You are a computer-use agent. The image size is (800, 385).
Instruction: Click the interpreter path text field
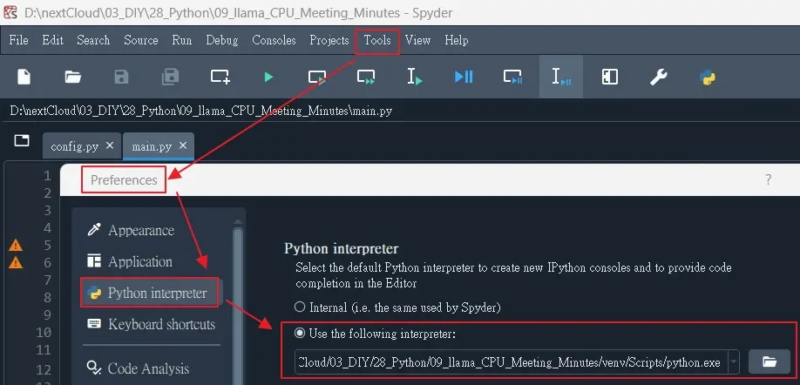point(512,362)
